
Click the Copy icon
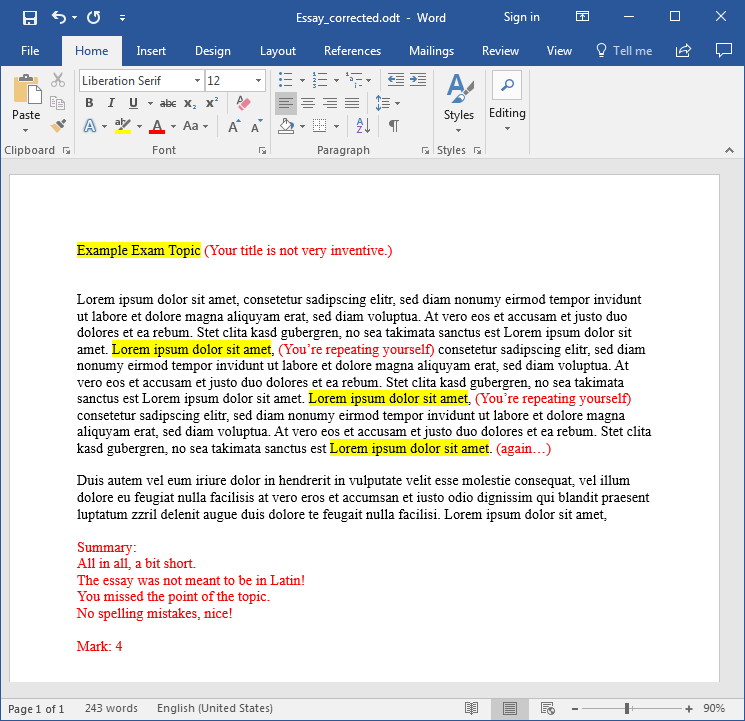point(57,103)
